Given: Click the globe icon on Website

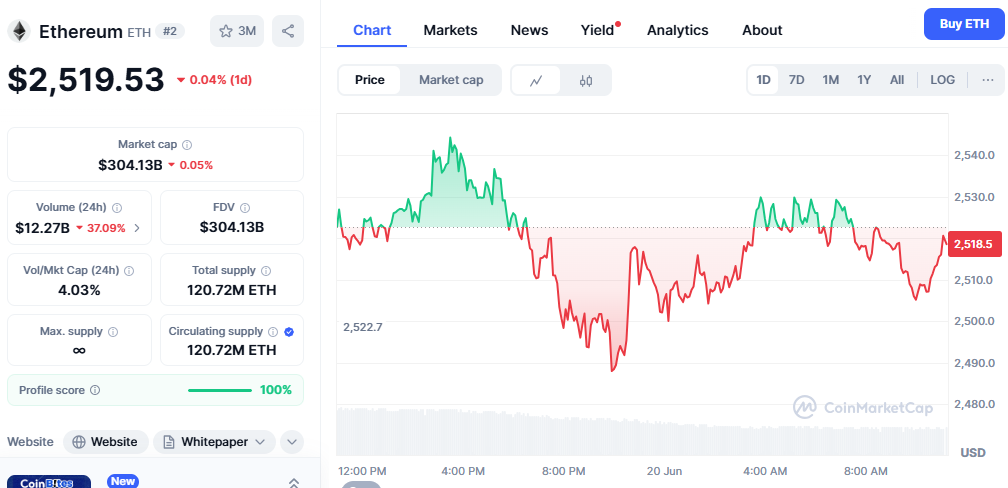Looking at the screenshot, I should (x=79, y=442).
